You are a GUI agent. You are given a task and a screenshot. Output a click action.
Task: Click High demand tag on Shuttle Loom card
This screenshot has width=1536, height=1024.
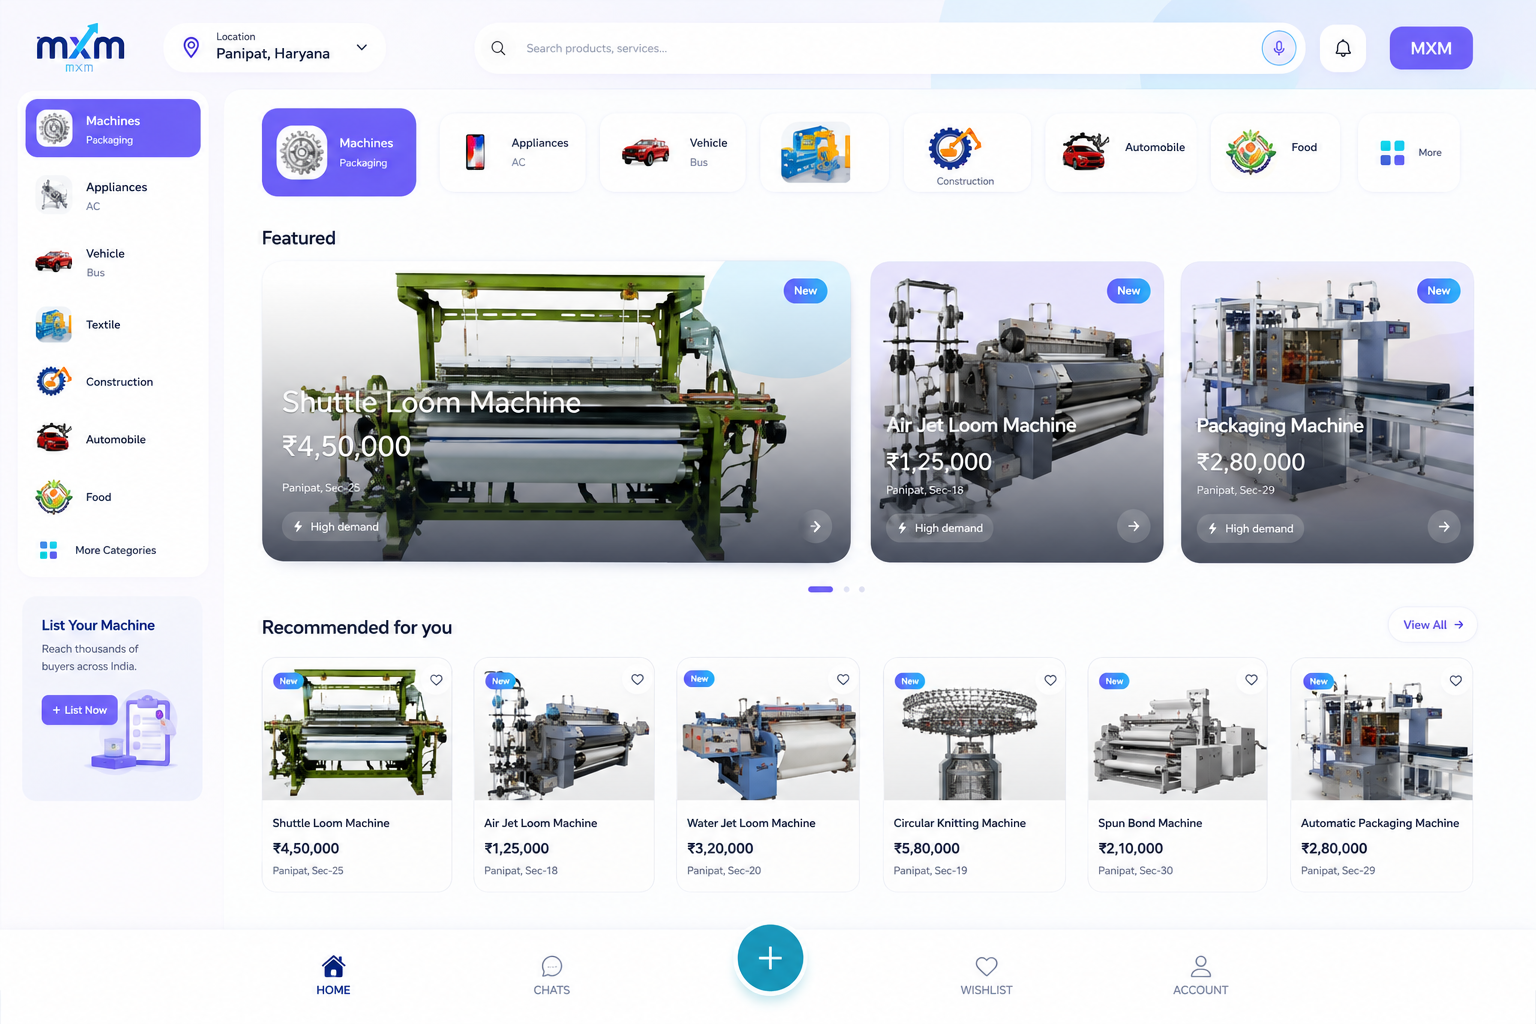(x=336, y=527)
